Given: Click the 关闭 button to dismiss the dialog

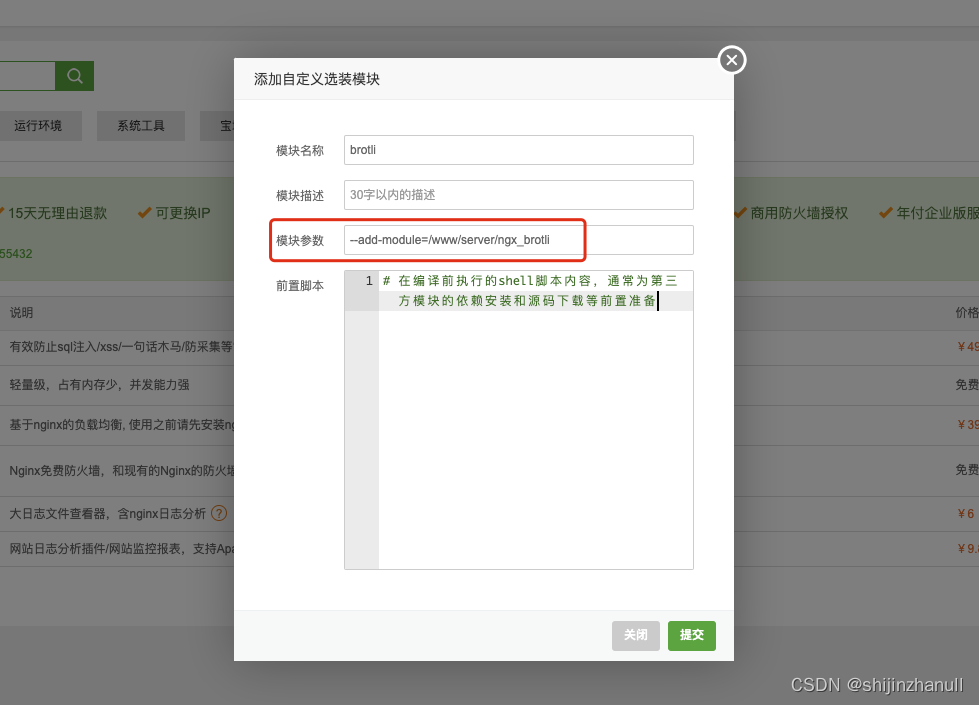Looking at the screenshot, I should [x=636, y=635].
